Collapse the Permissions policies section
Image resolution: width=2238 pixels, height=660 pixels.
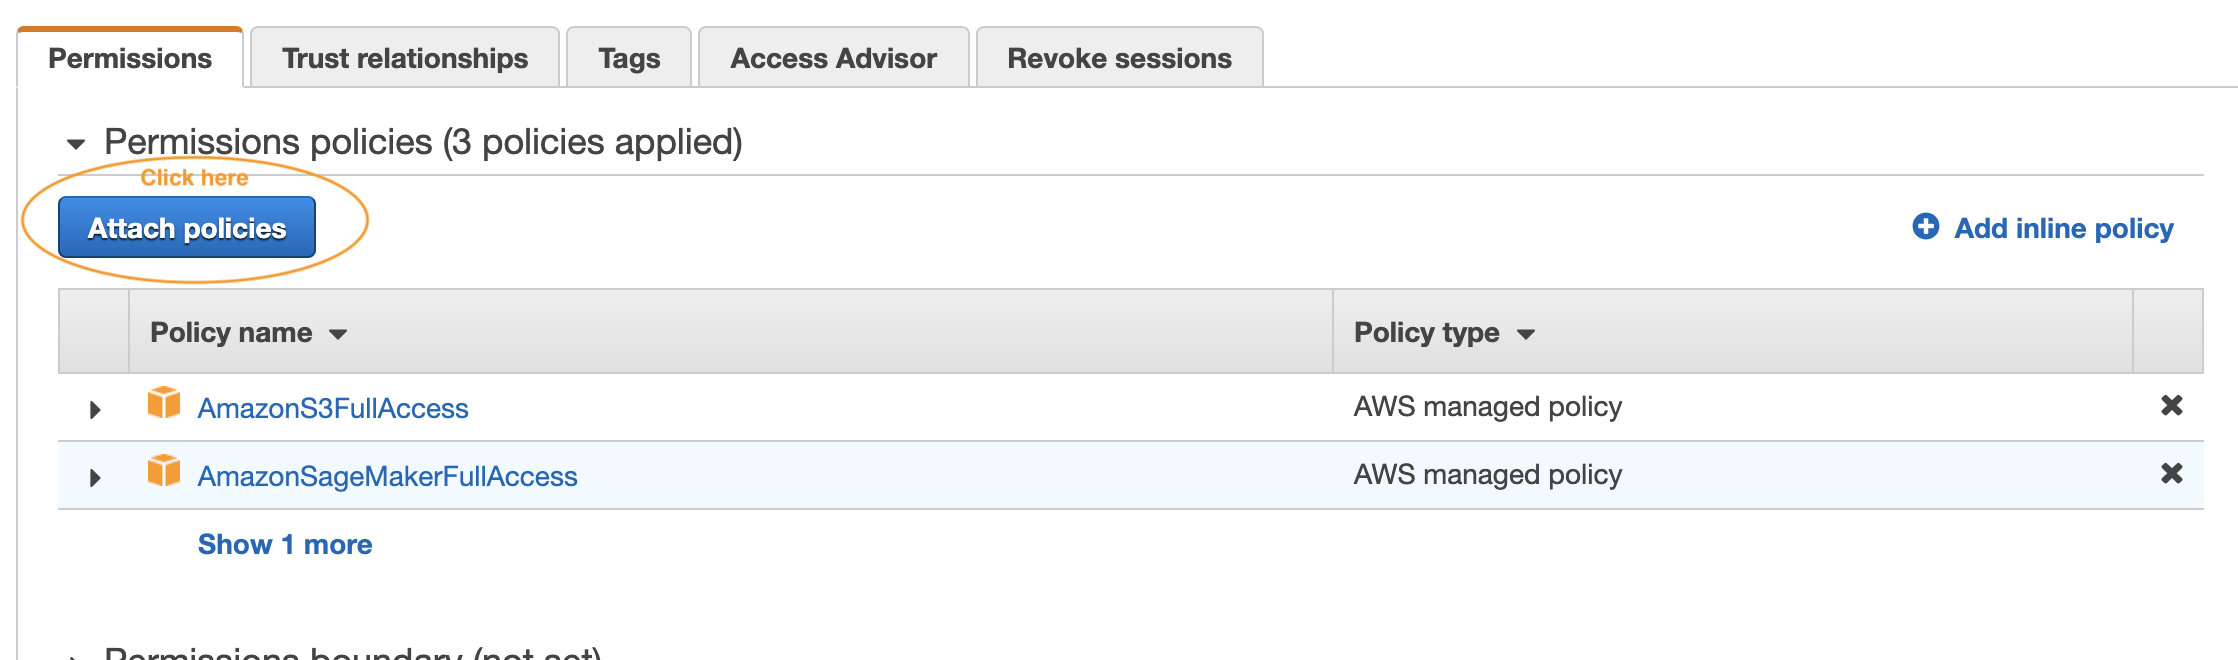pos(76,144)
